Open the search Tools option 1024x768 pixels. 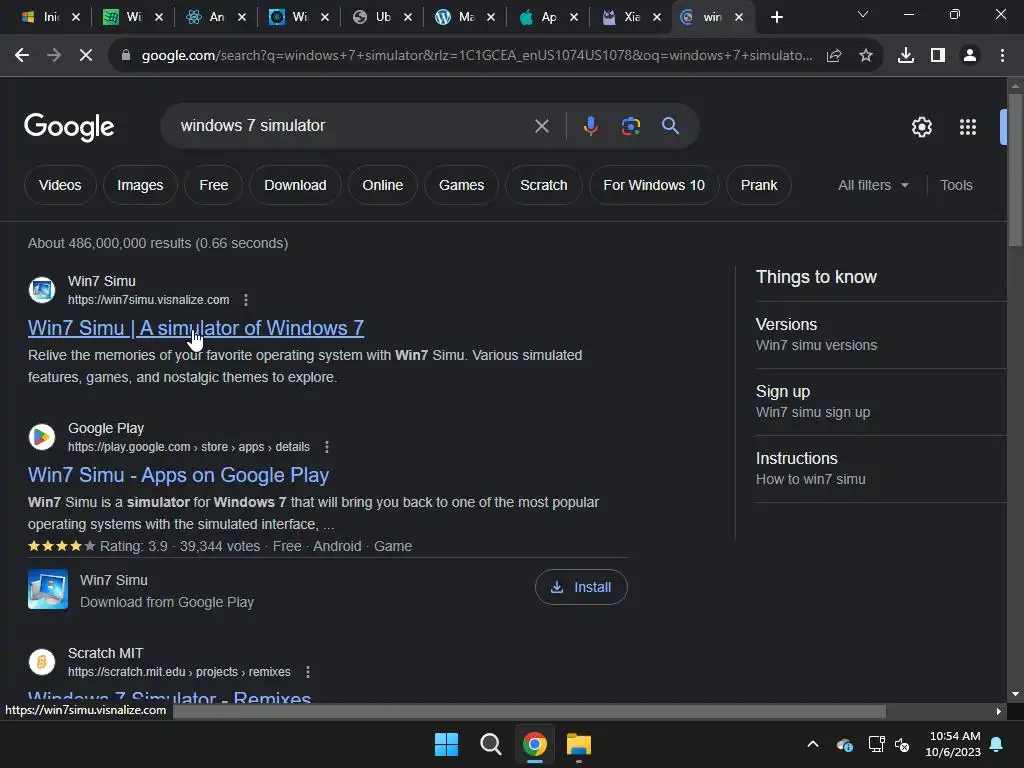tap(956, 185)
